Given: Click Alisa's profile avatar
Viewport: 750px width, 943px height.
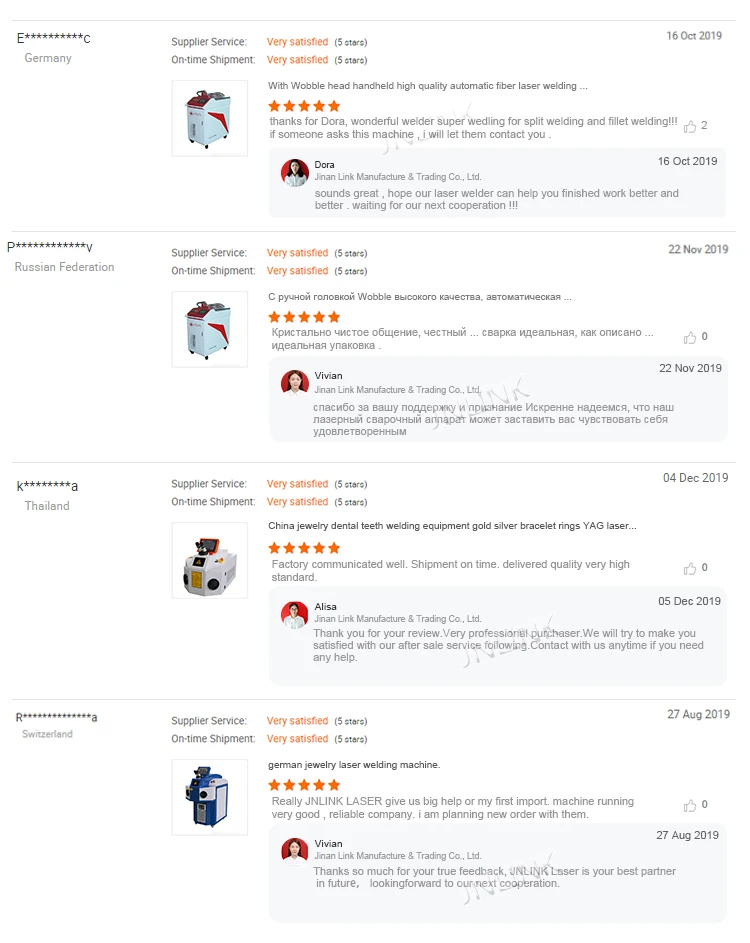Looking at the screenshot, I should 295,614.
